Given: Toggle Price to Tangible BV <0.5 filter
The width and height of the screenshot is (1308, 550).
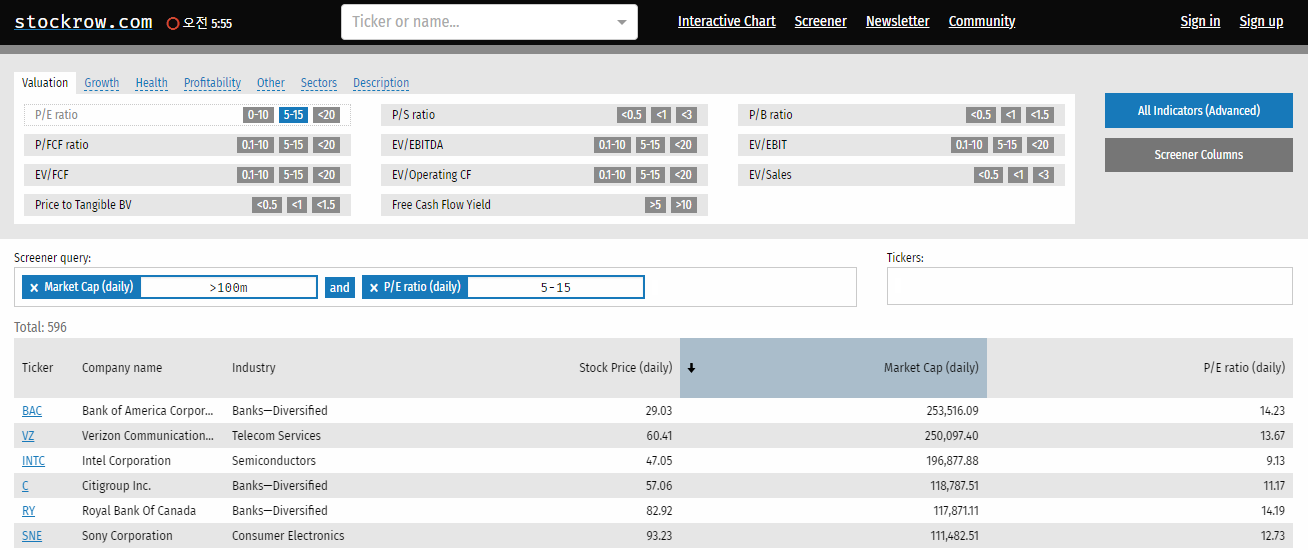Looking at the screenshot, I should pyautogui.click(x=267, y=205).
